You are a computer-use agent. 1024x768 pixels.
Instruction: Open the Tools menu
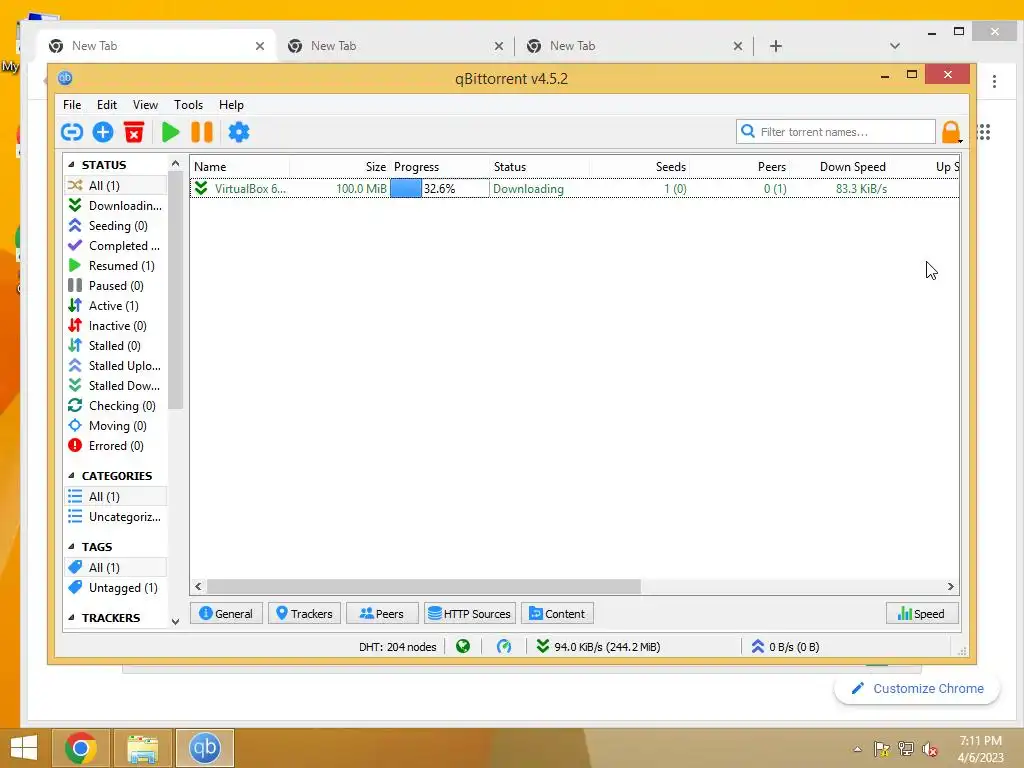[188, 104]
